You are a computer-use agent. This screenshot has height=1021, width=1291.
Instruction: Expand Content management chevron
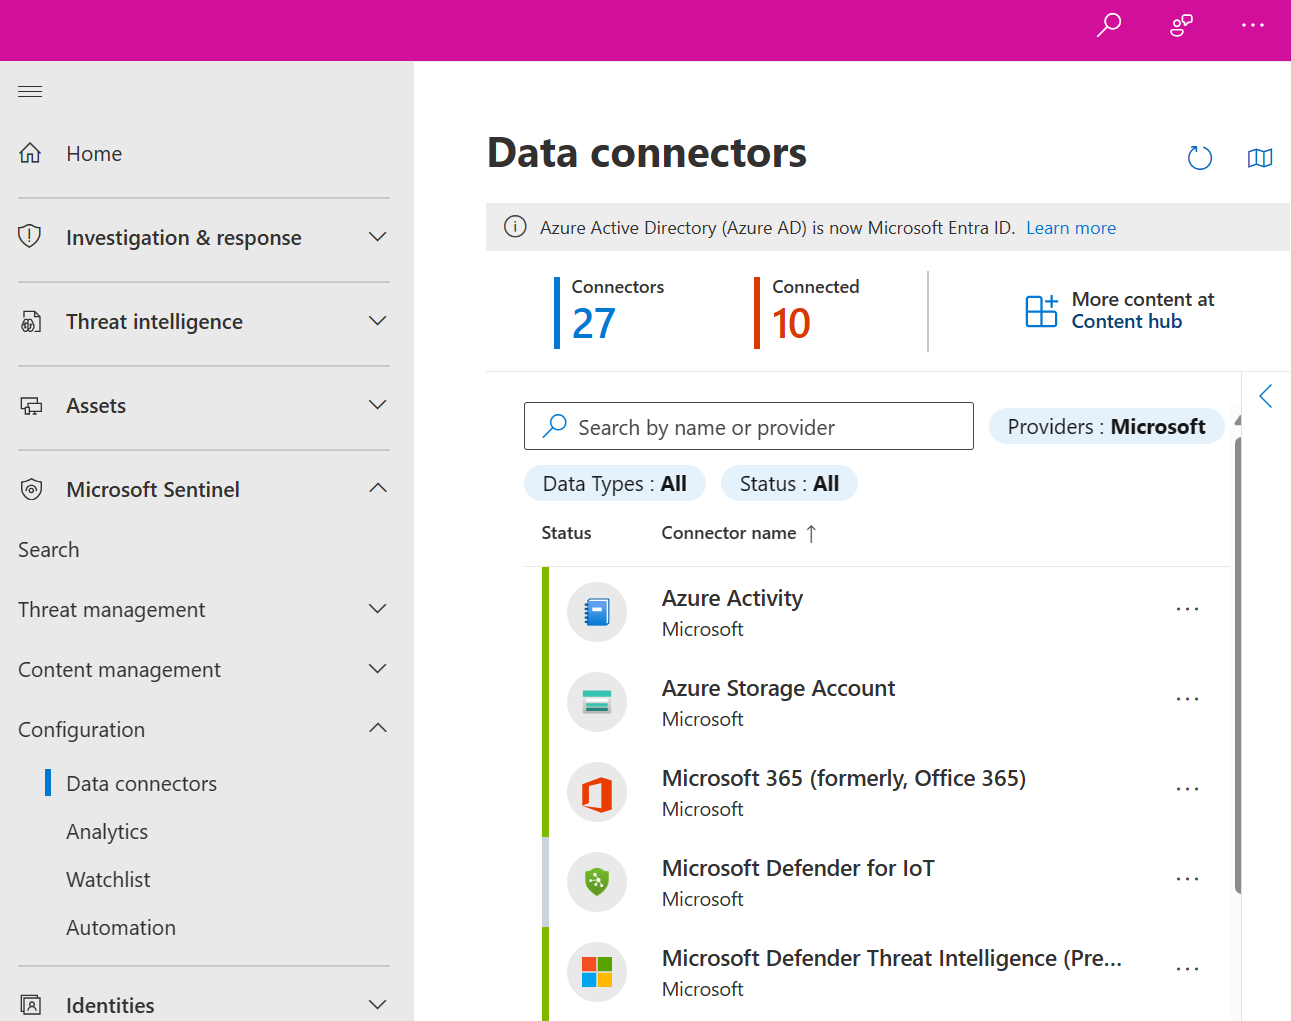[x=377, y=669]
